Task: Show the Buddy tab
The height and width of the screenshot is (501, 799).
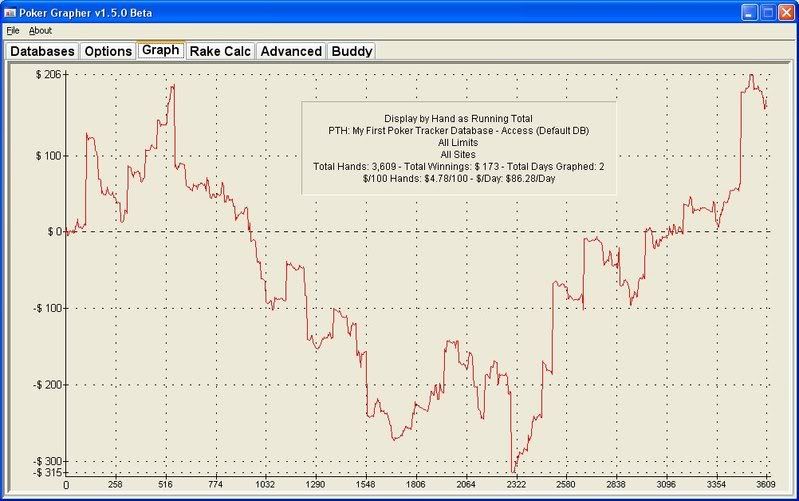Action: [351, 50]
